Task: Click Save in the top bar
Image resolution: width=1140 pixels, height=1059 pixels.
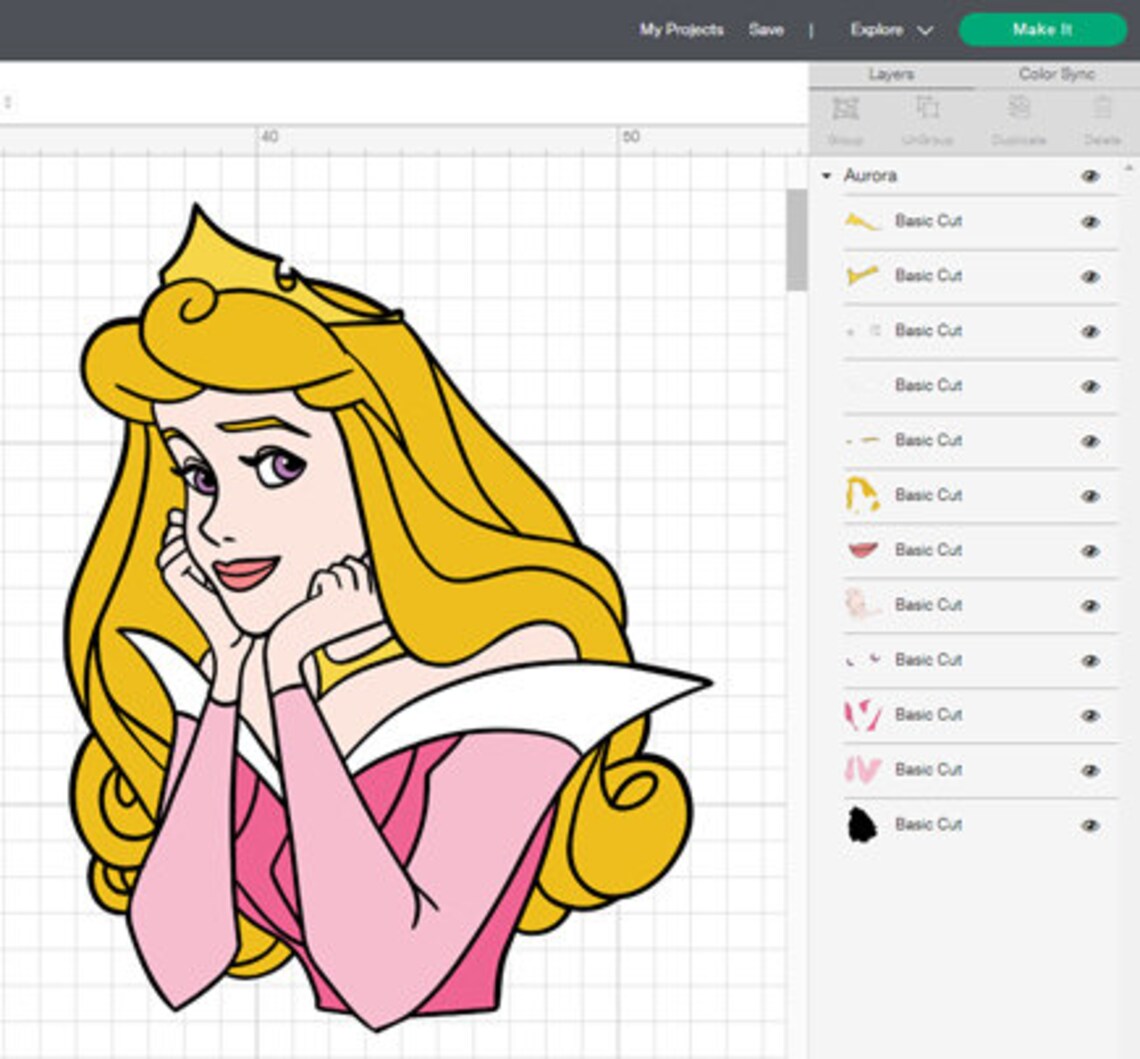Action: pyautogui.click(x=766, y=30)
